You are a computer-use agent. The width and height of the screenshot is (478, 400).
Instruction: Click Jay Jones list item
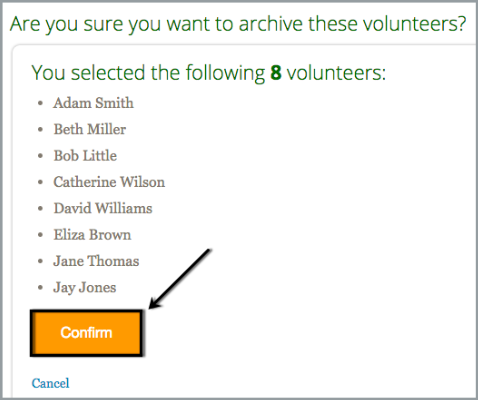tap(85, 288)
